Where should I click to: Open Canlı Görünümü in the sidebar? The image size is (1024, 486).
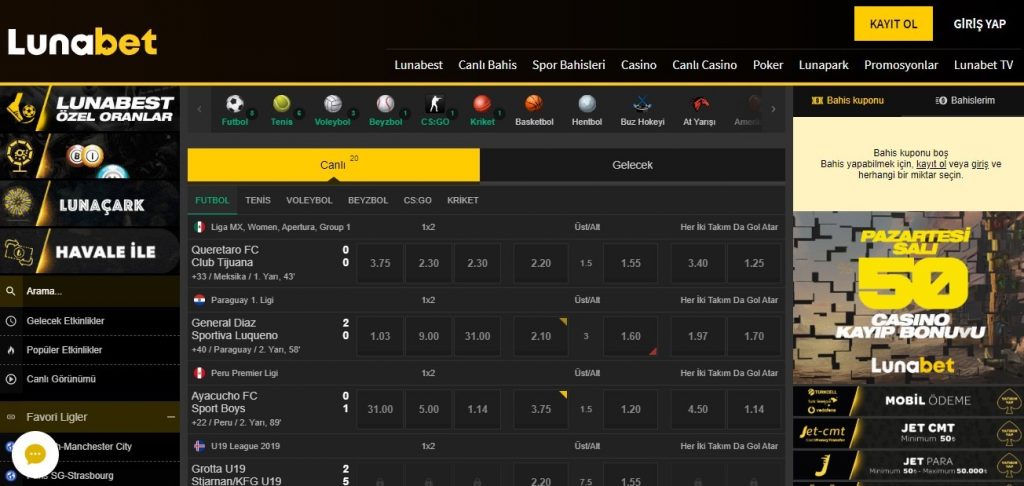61,379
